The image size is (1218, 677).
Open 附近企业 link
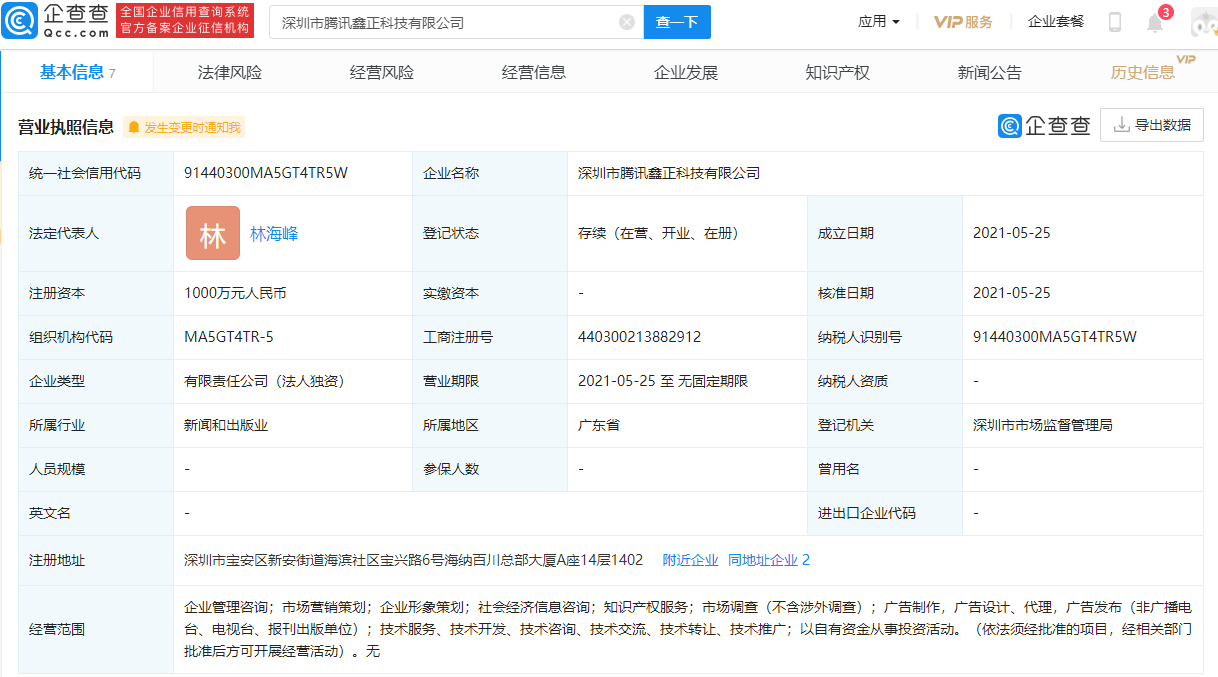tap(690, 560)
